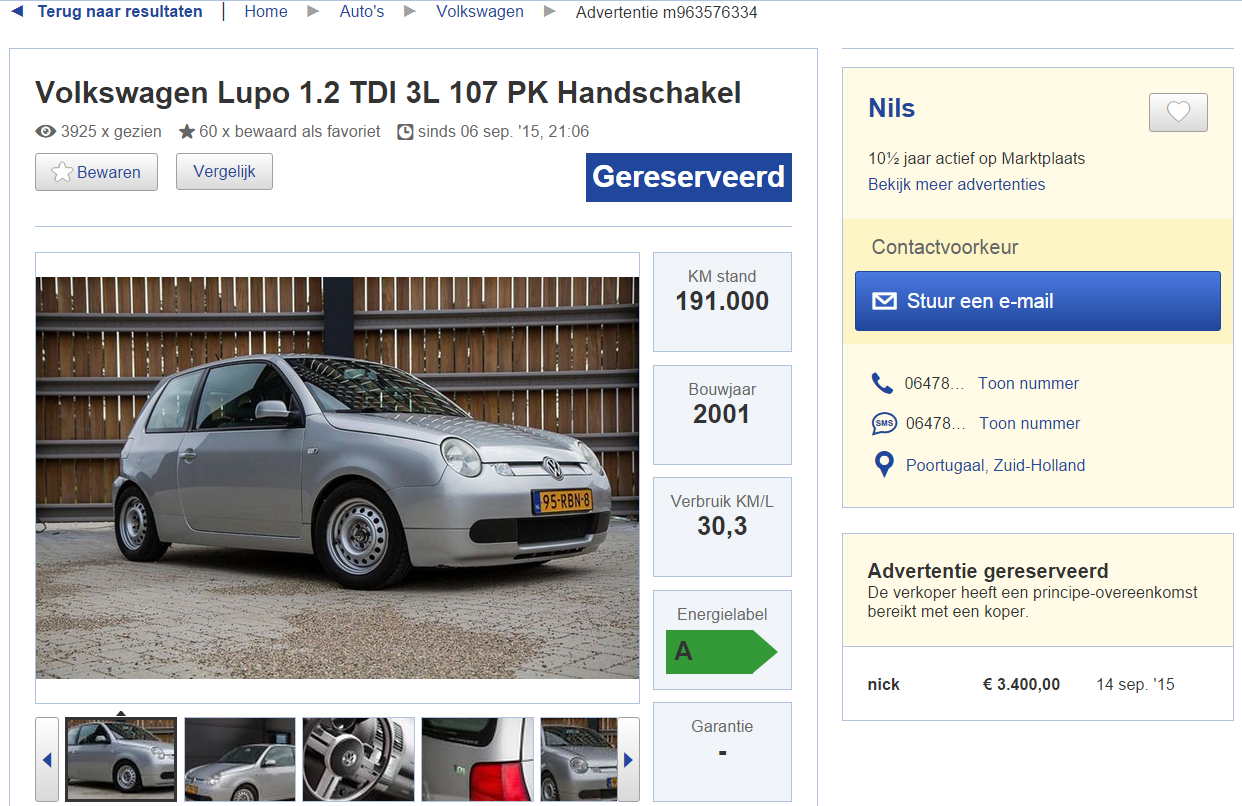This screenshot has height=806, width=1242.
Task: Reveal phone number via first Toon nummer
Action: click(1028, 383)
